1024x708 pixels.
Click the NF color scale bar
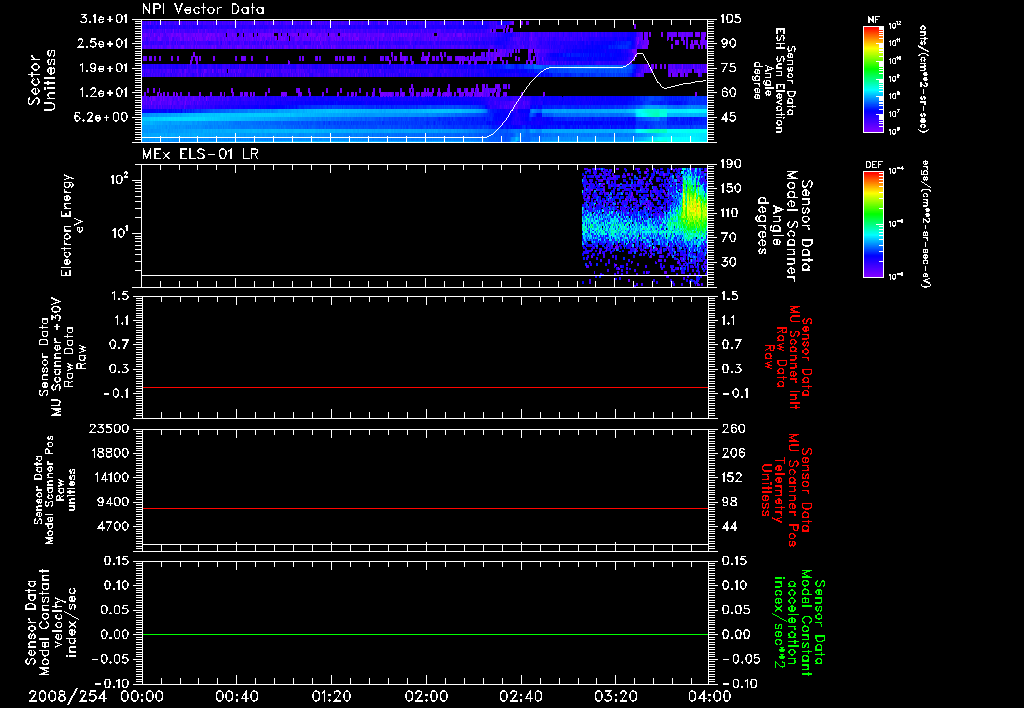coord(873,79)
